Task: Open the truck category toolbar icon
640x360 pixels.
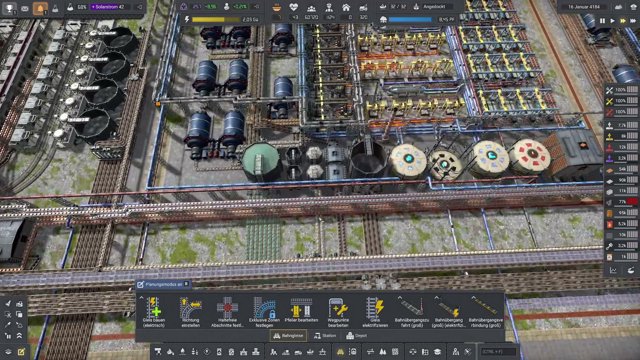Action: point(298,351)
